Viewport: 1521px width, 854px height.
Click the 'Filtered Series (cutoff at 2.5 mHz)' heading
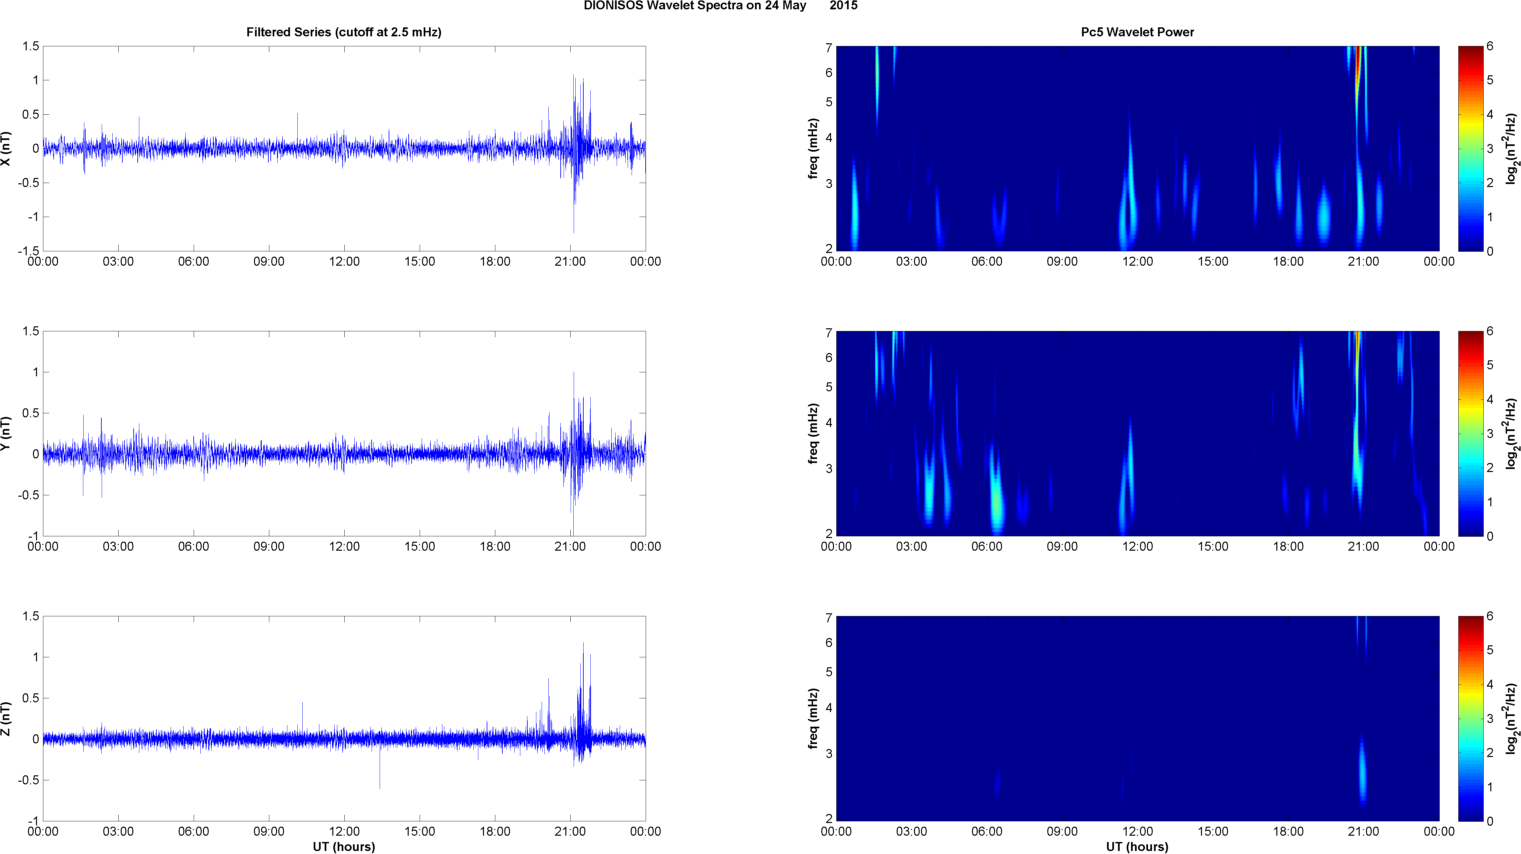point(344,32)
